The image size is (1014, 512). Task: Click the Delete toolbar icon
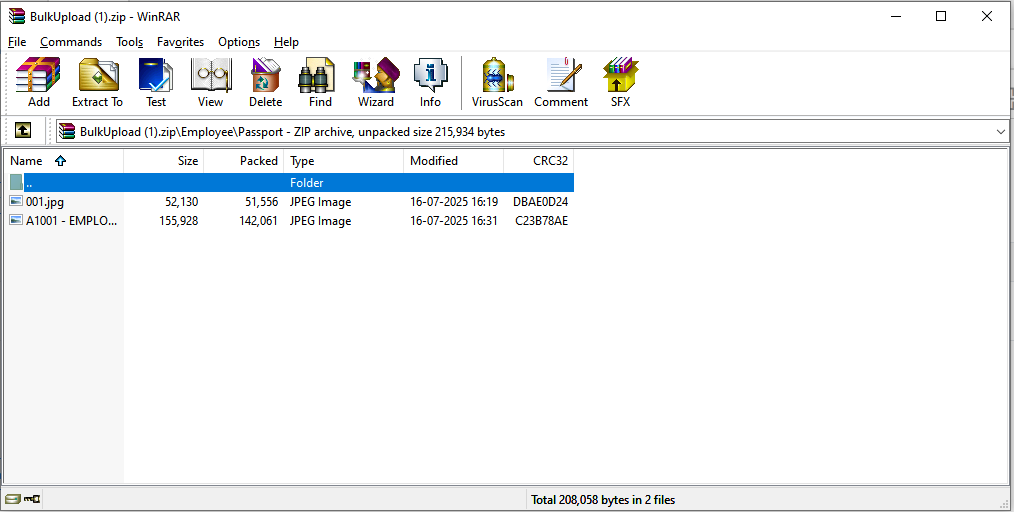(265, 83)
